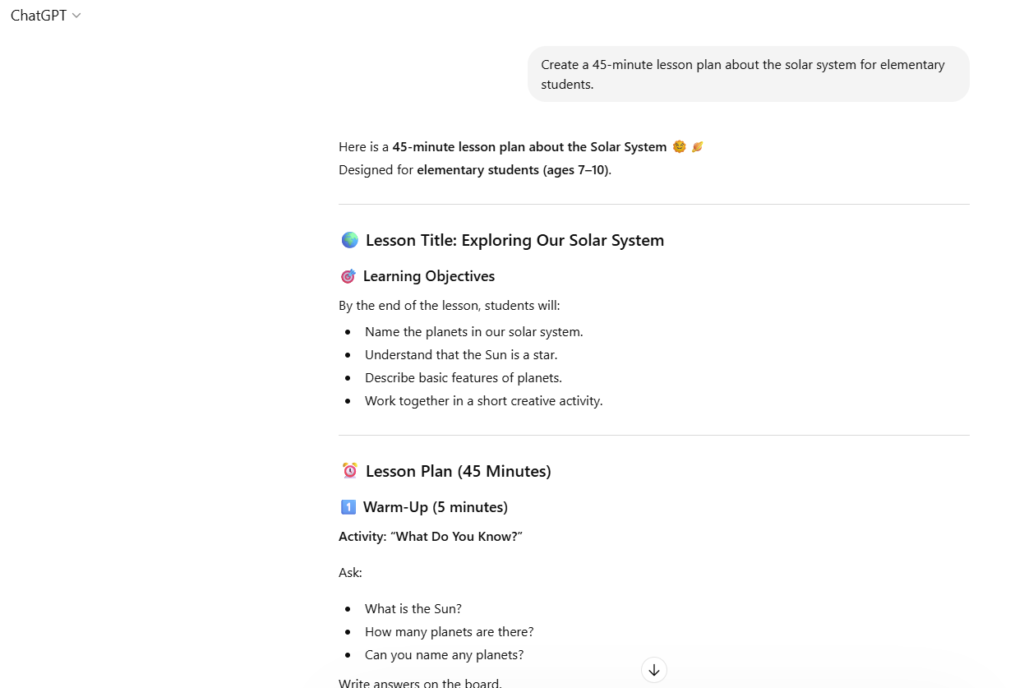Click the user prompt message bubble

(748, 74)
